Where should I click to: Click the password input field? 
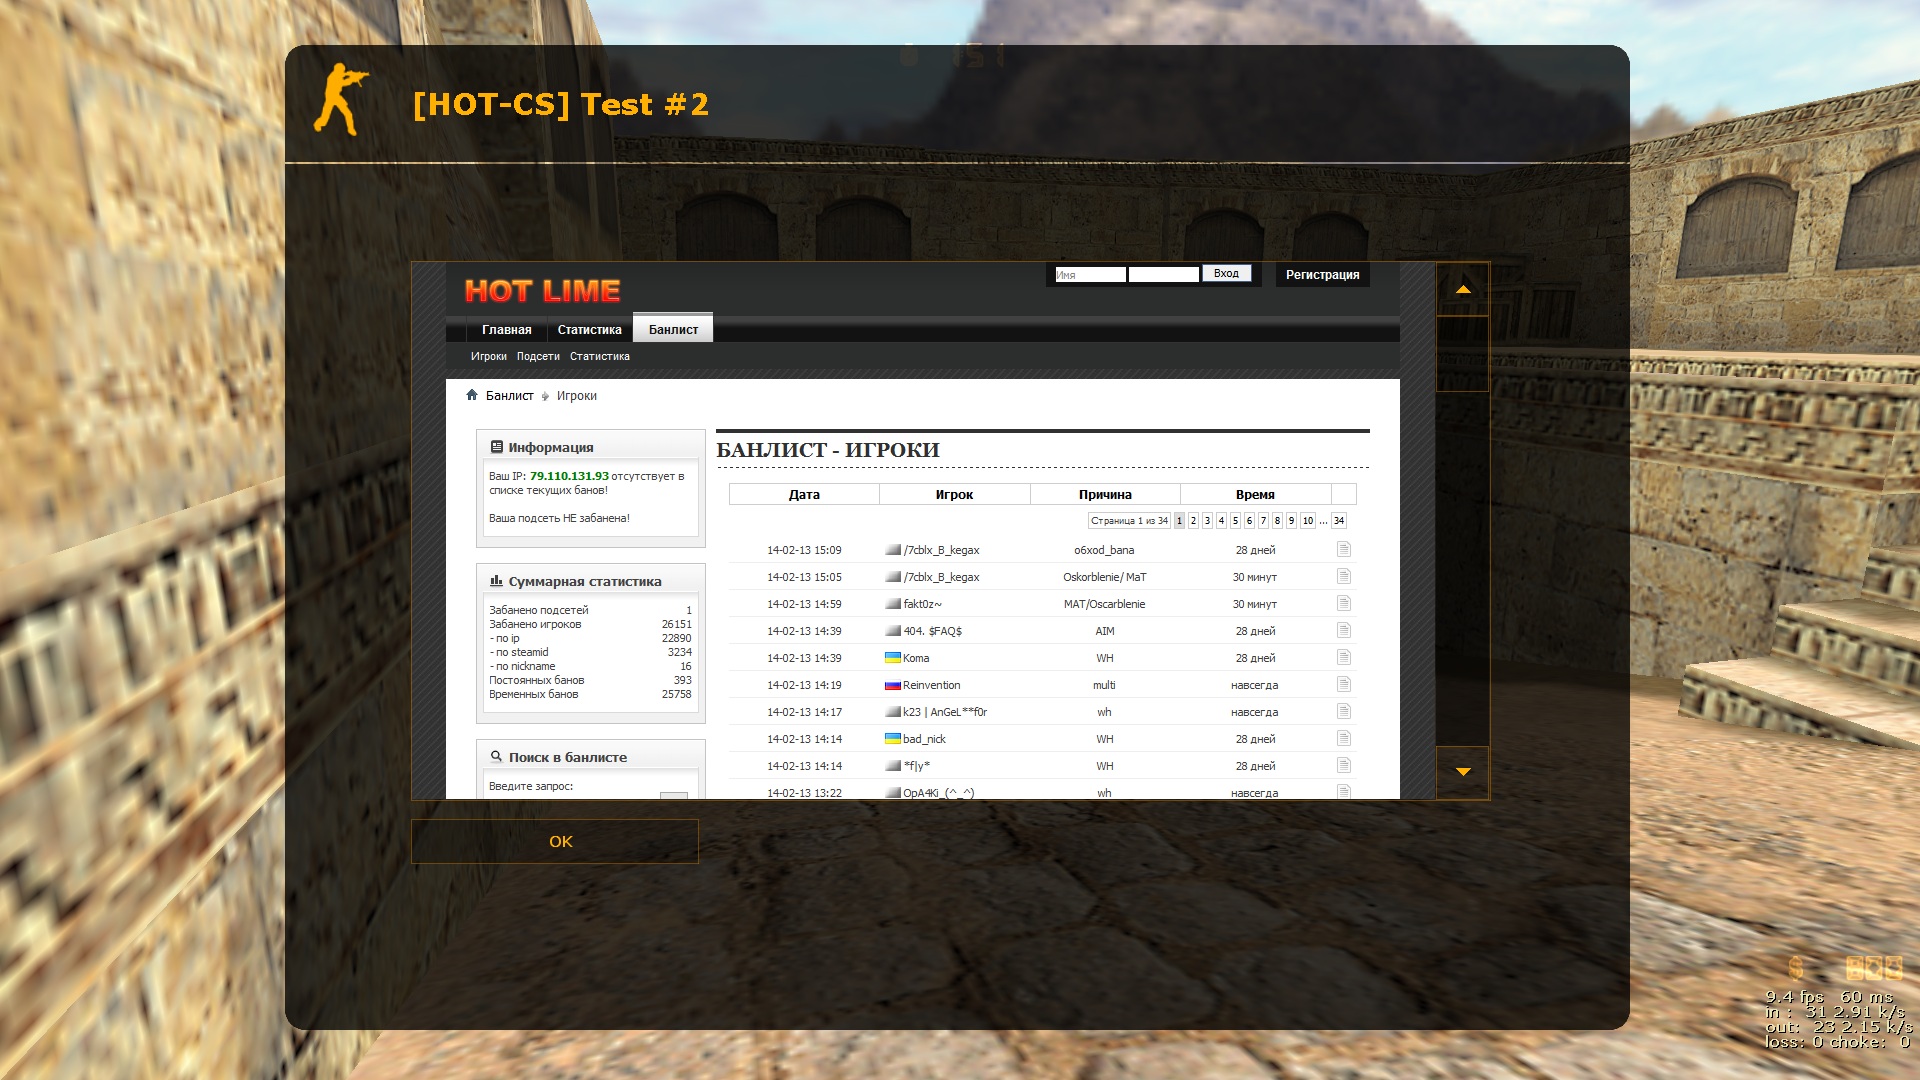[x=1164, y=275]
